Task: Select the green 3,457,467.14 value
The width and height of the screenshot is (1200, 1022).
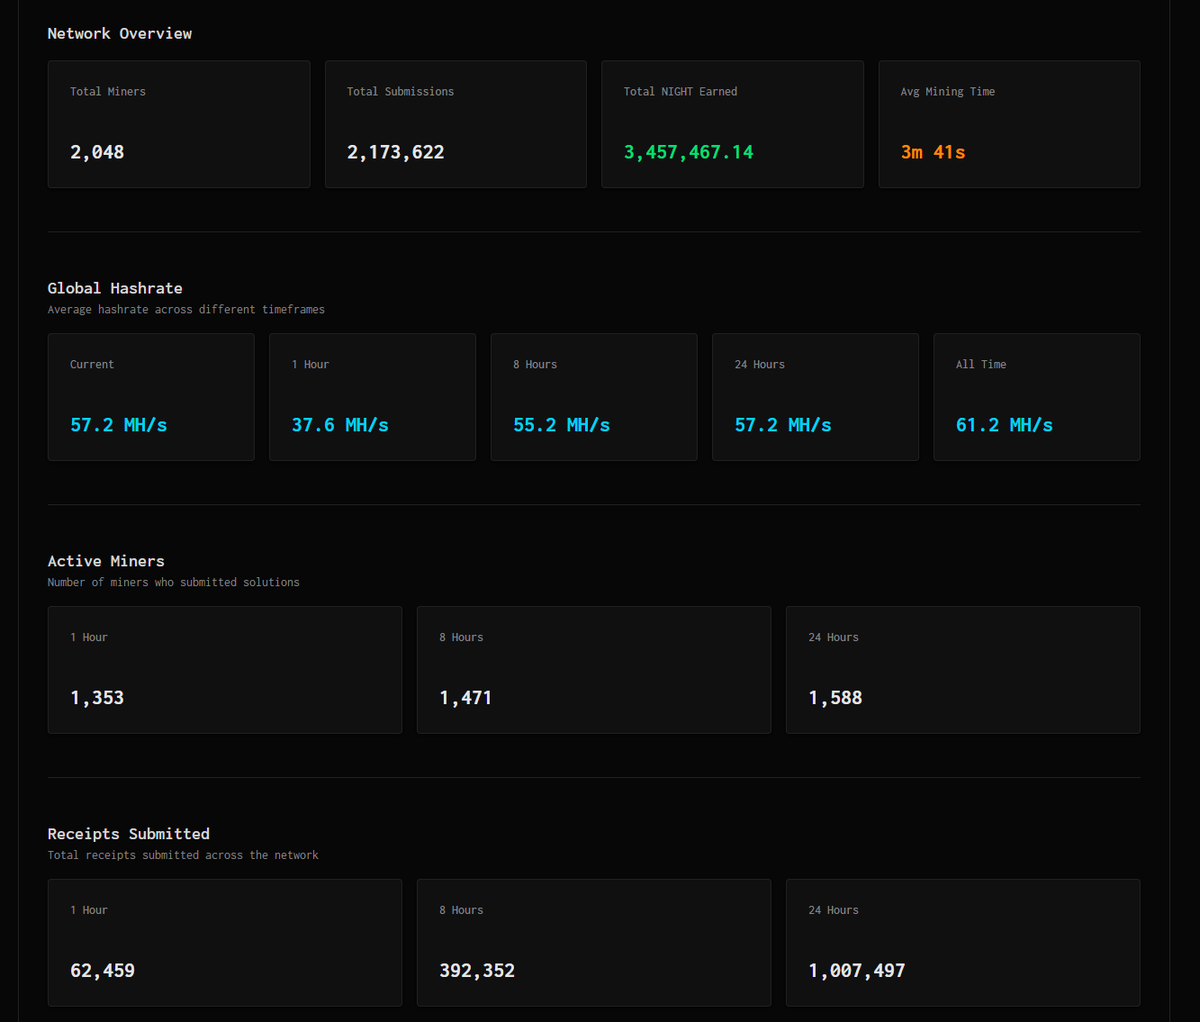Action: pos(689,152)
